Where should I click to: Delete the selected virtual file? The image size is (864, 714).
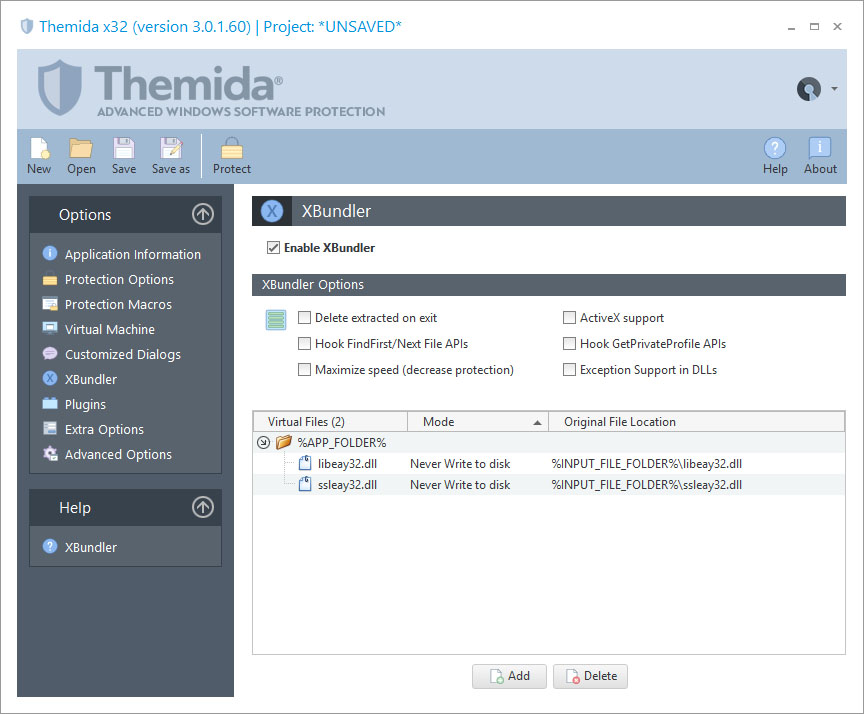click(x=590, y=676)
